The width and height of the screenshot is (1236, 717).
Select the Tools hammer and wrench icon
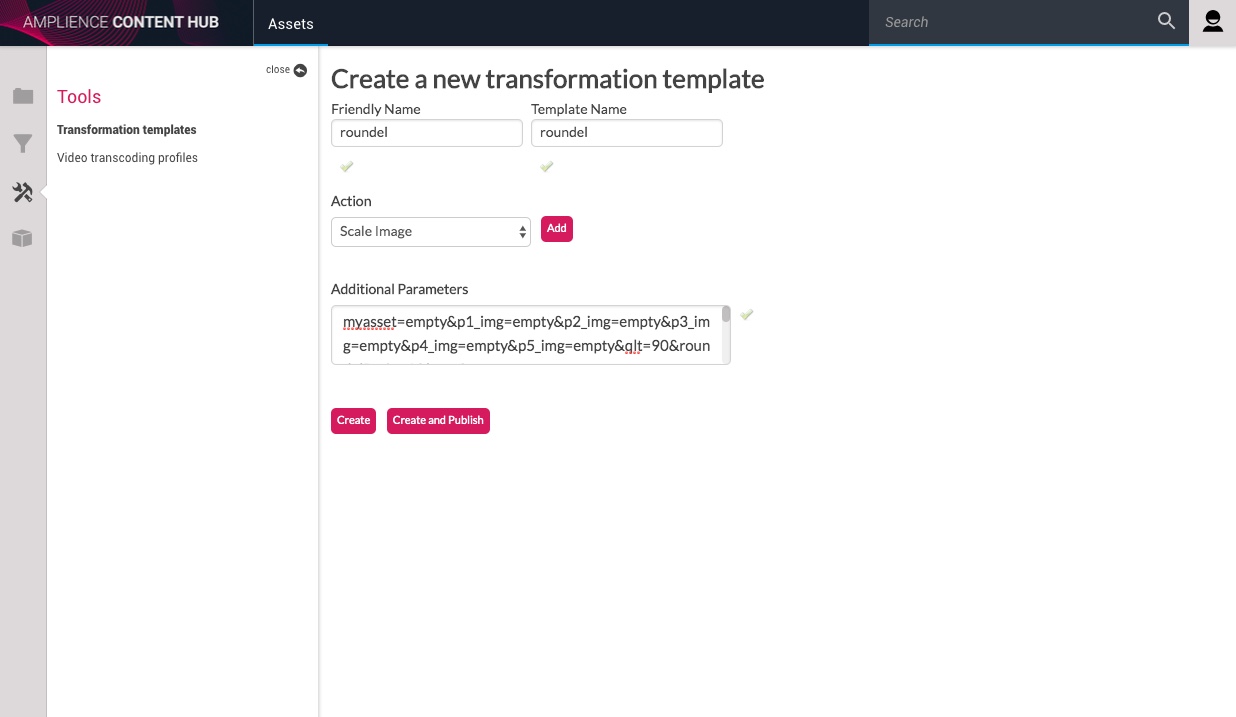23,192
